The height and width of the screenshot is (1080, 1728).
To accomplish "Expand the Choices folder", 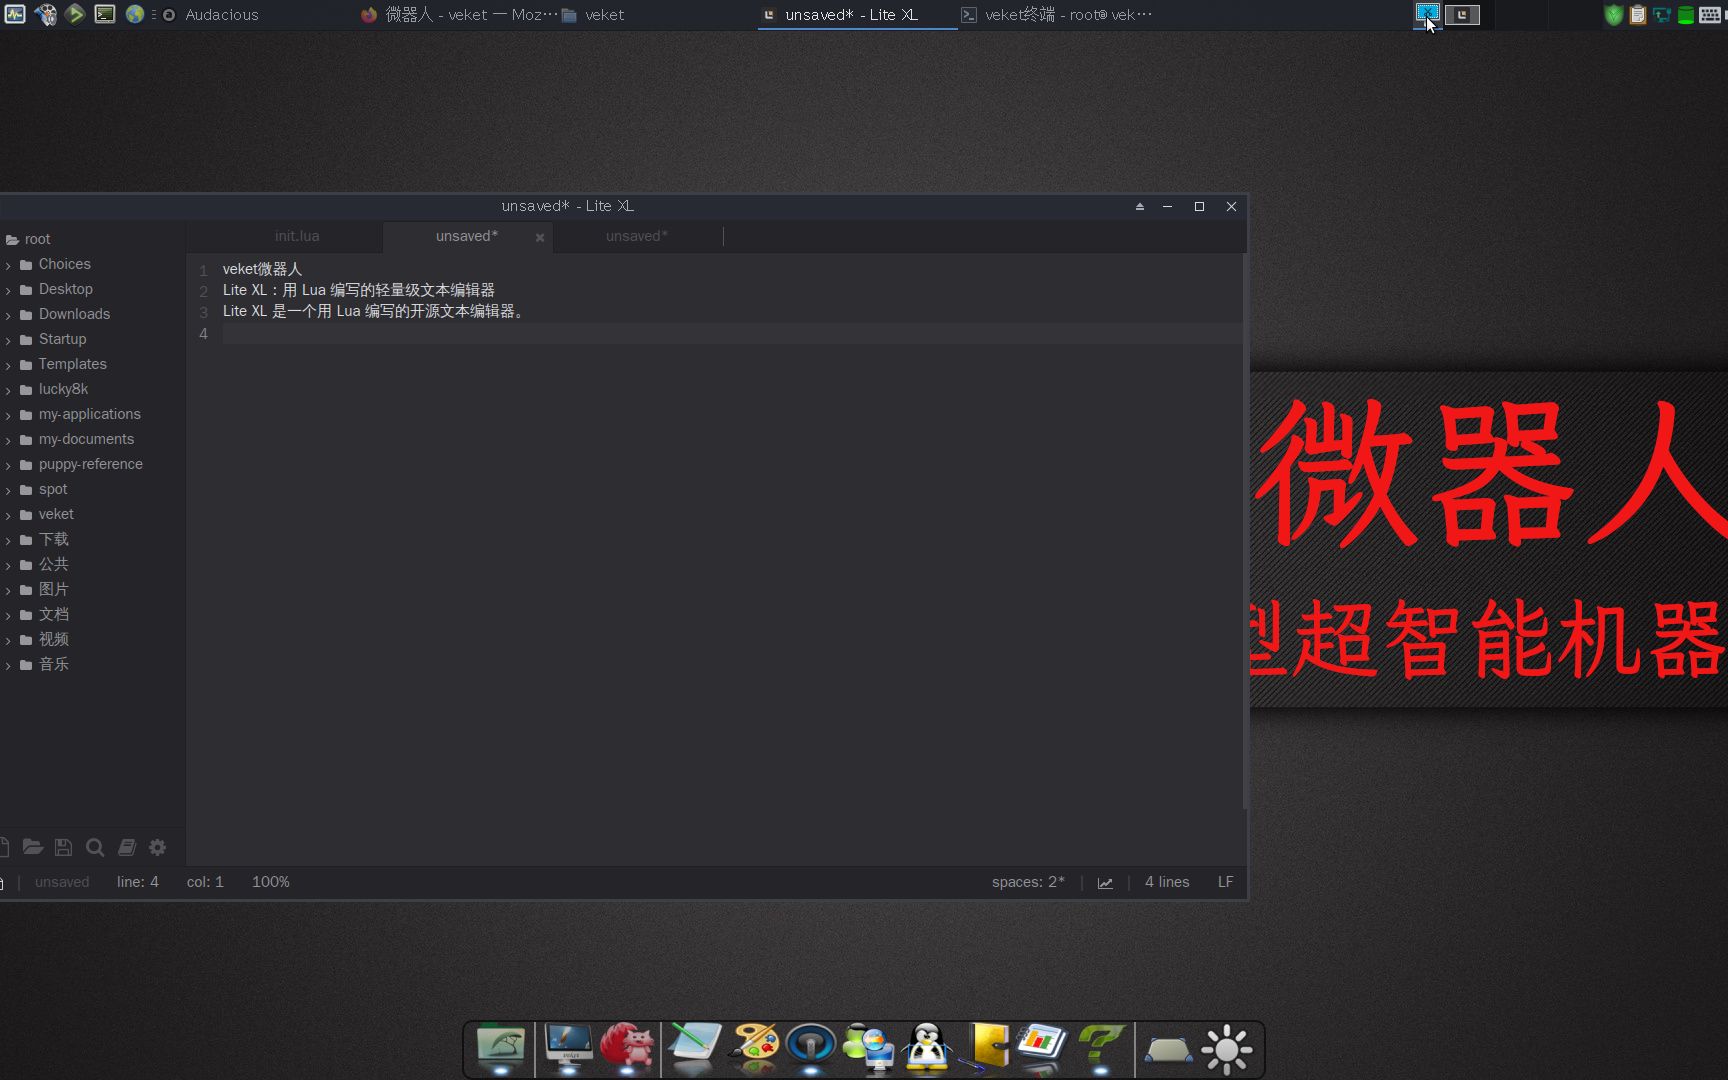I will (8, 265).
